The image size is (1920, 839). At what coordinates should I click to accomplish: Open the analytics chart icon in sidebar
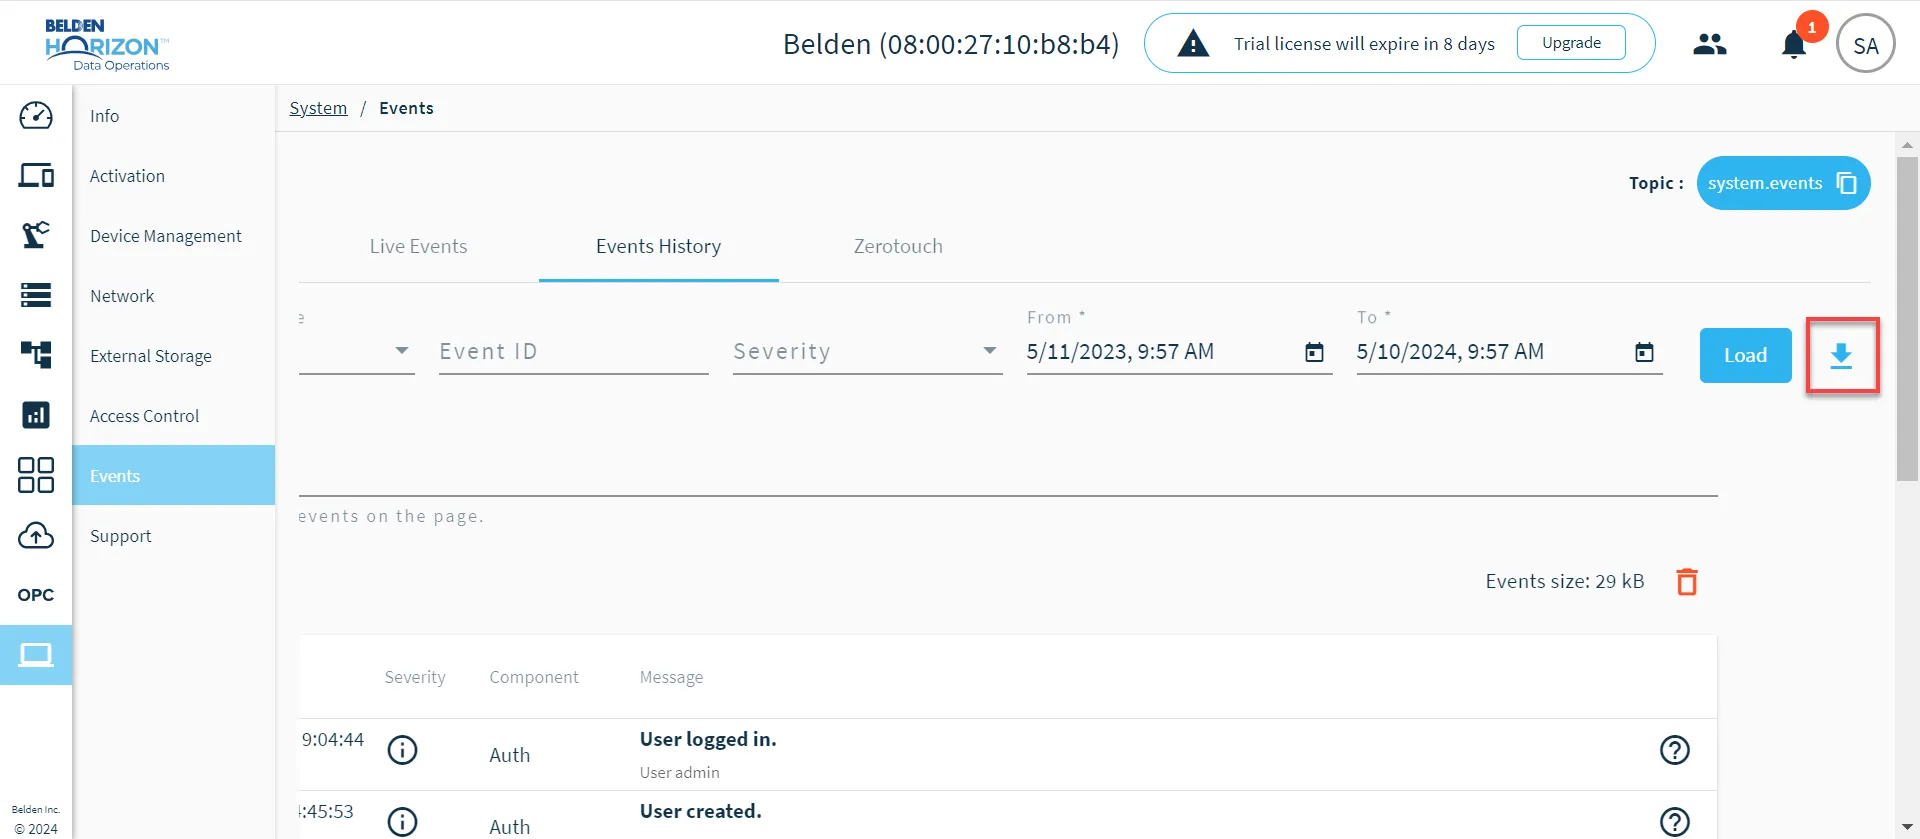[x=36, y=415]
